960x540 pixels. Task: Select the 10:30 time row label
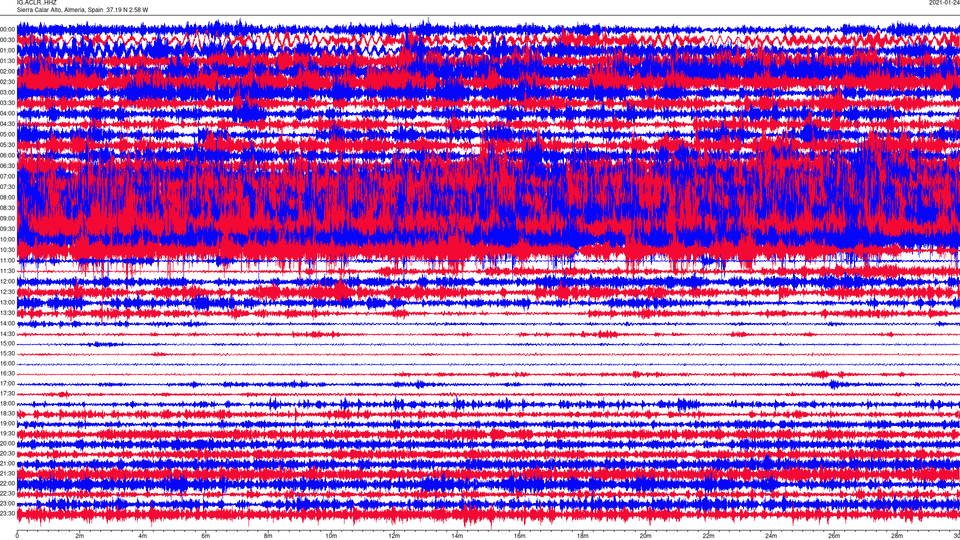point(8,250)
